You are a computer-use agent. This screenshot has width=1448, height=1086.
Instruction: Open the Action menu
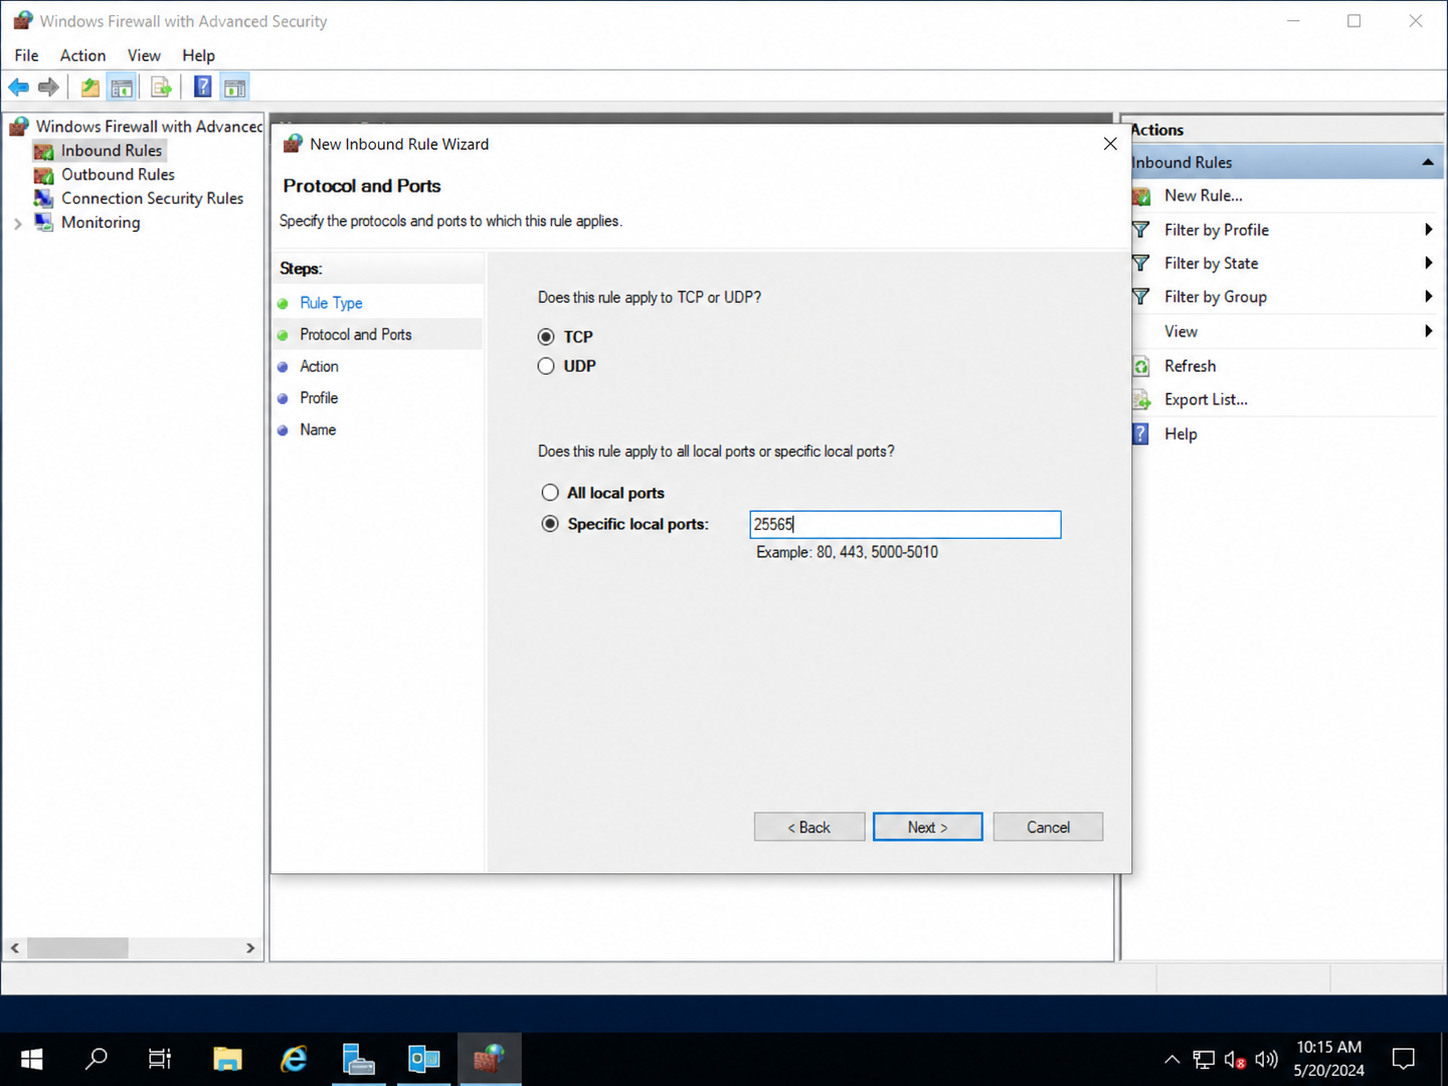click(x=83, y=56)
